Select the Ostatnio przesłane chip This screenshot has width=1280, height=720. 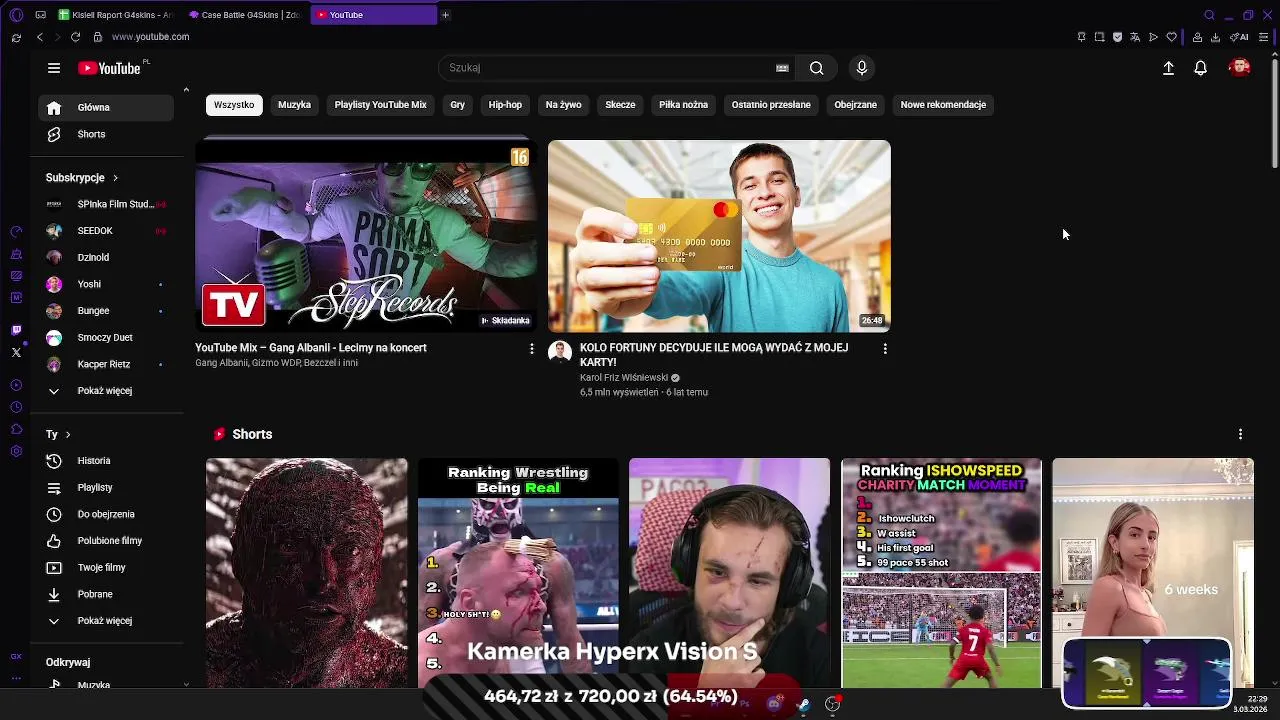tap(771, 105)
